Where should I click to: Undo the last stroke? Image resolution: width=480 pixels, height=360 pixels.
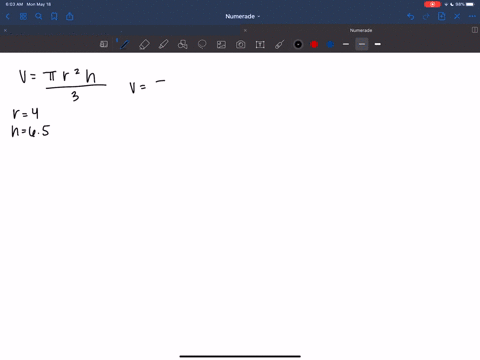pos(411,16)
